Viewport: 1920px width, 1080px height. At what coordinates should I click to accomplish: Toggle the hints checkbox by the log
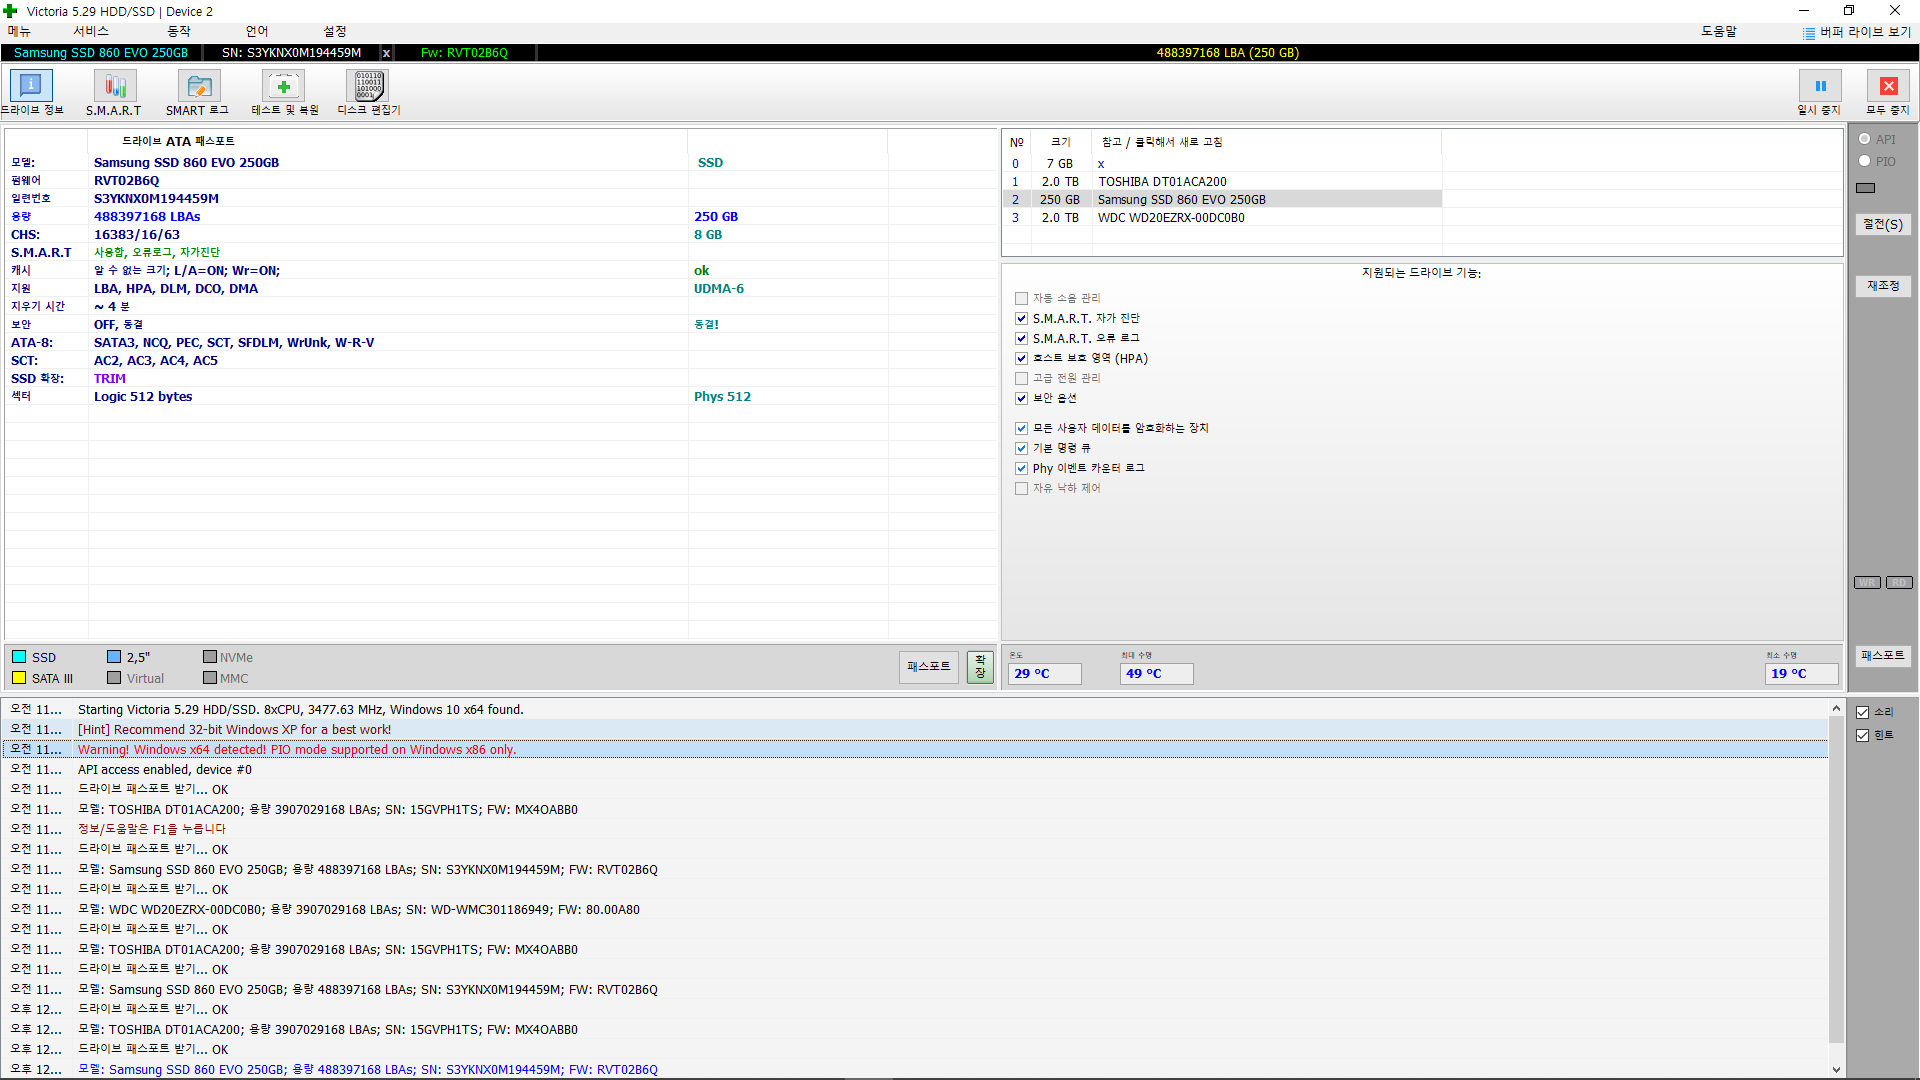tap(1862, 736)
